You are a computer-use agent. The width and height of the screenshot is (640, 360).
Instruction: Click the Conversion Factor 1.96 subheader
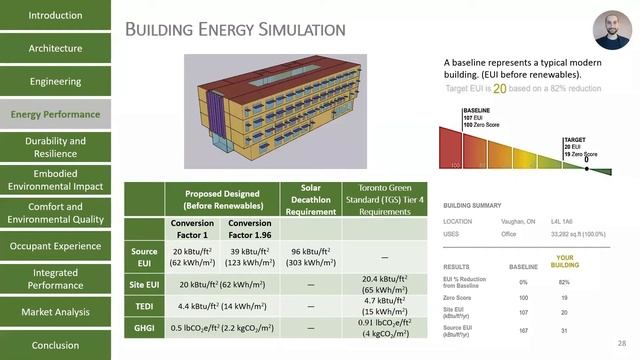(x=250, y=229)
